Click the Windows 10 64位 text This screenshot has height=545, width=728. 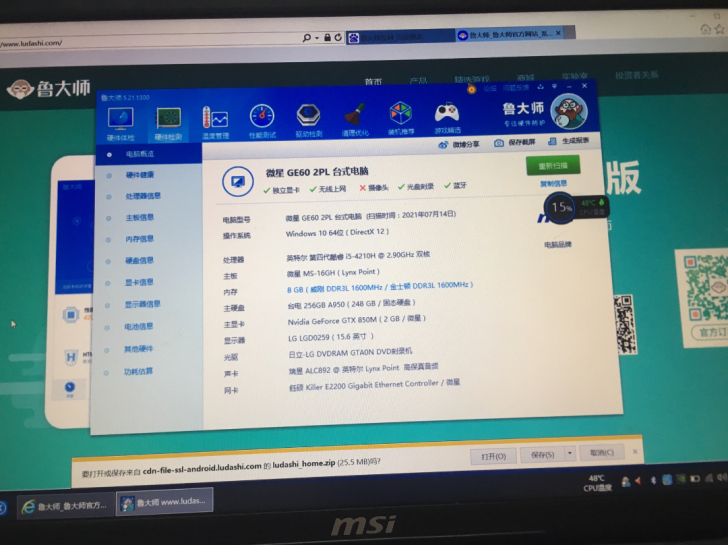point(337,233)
